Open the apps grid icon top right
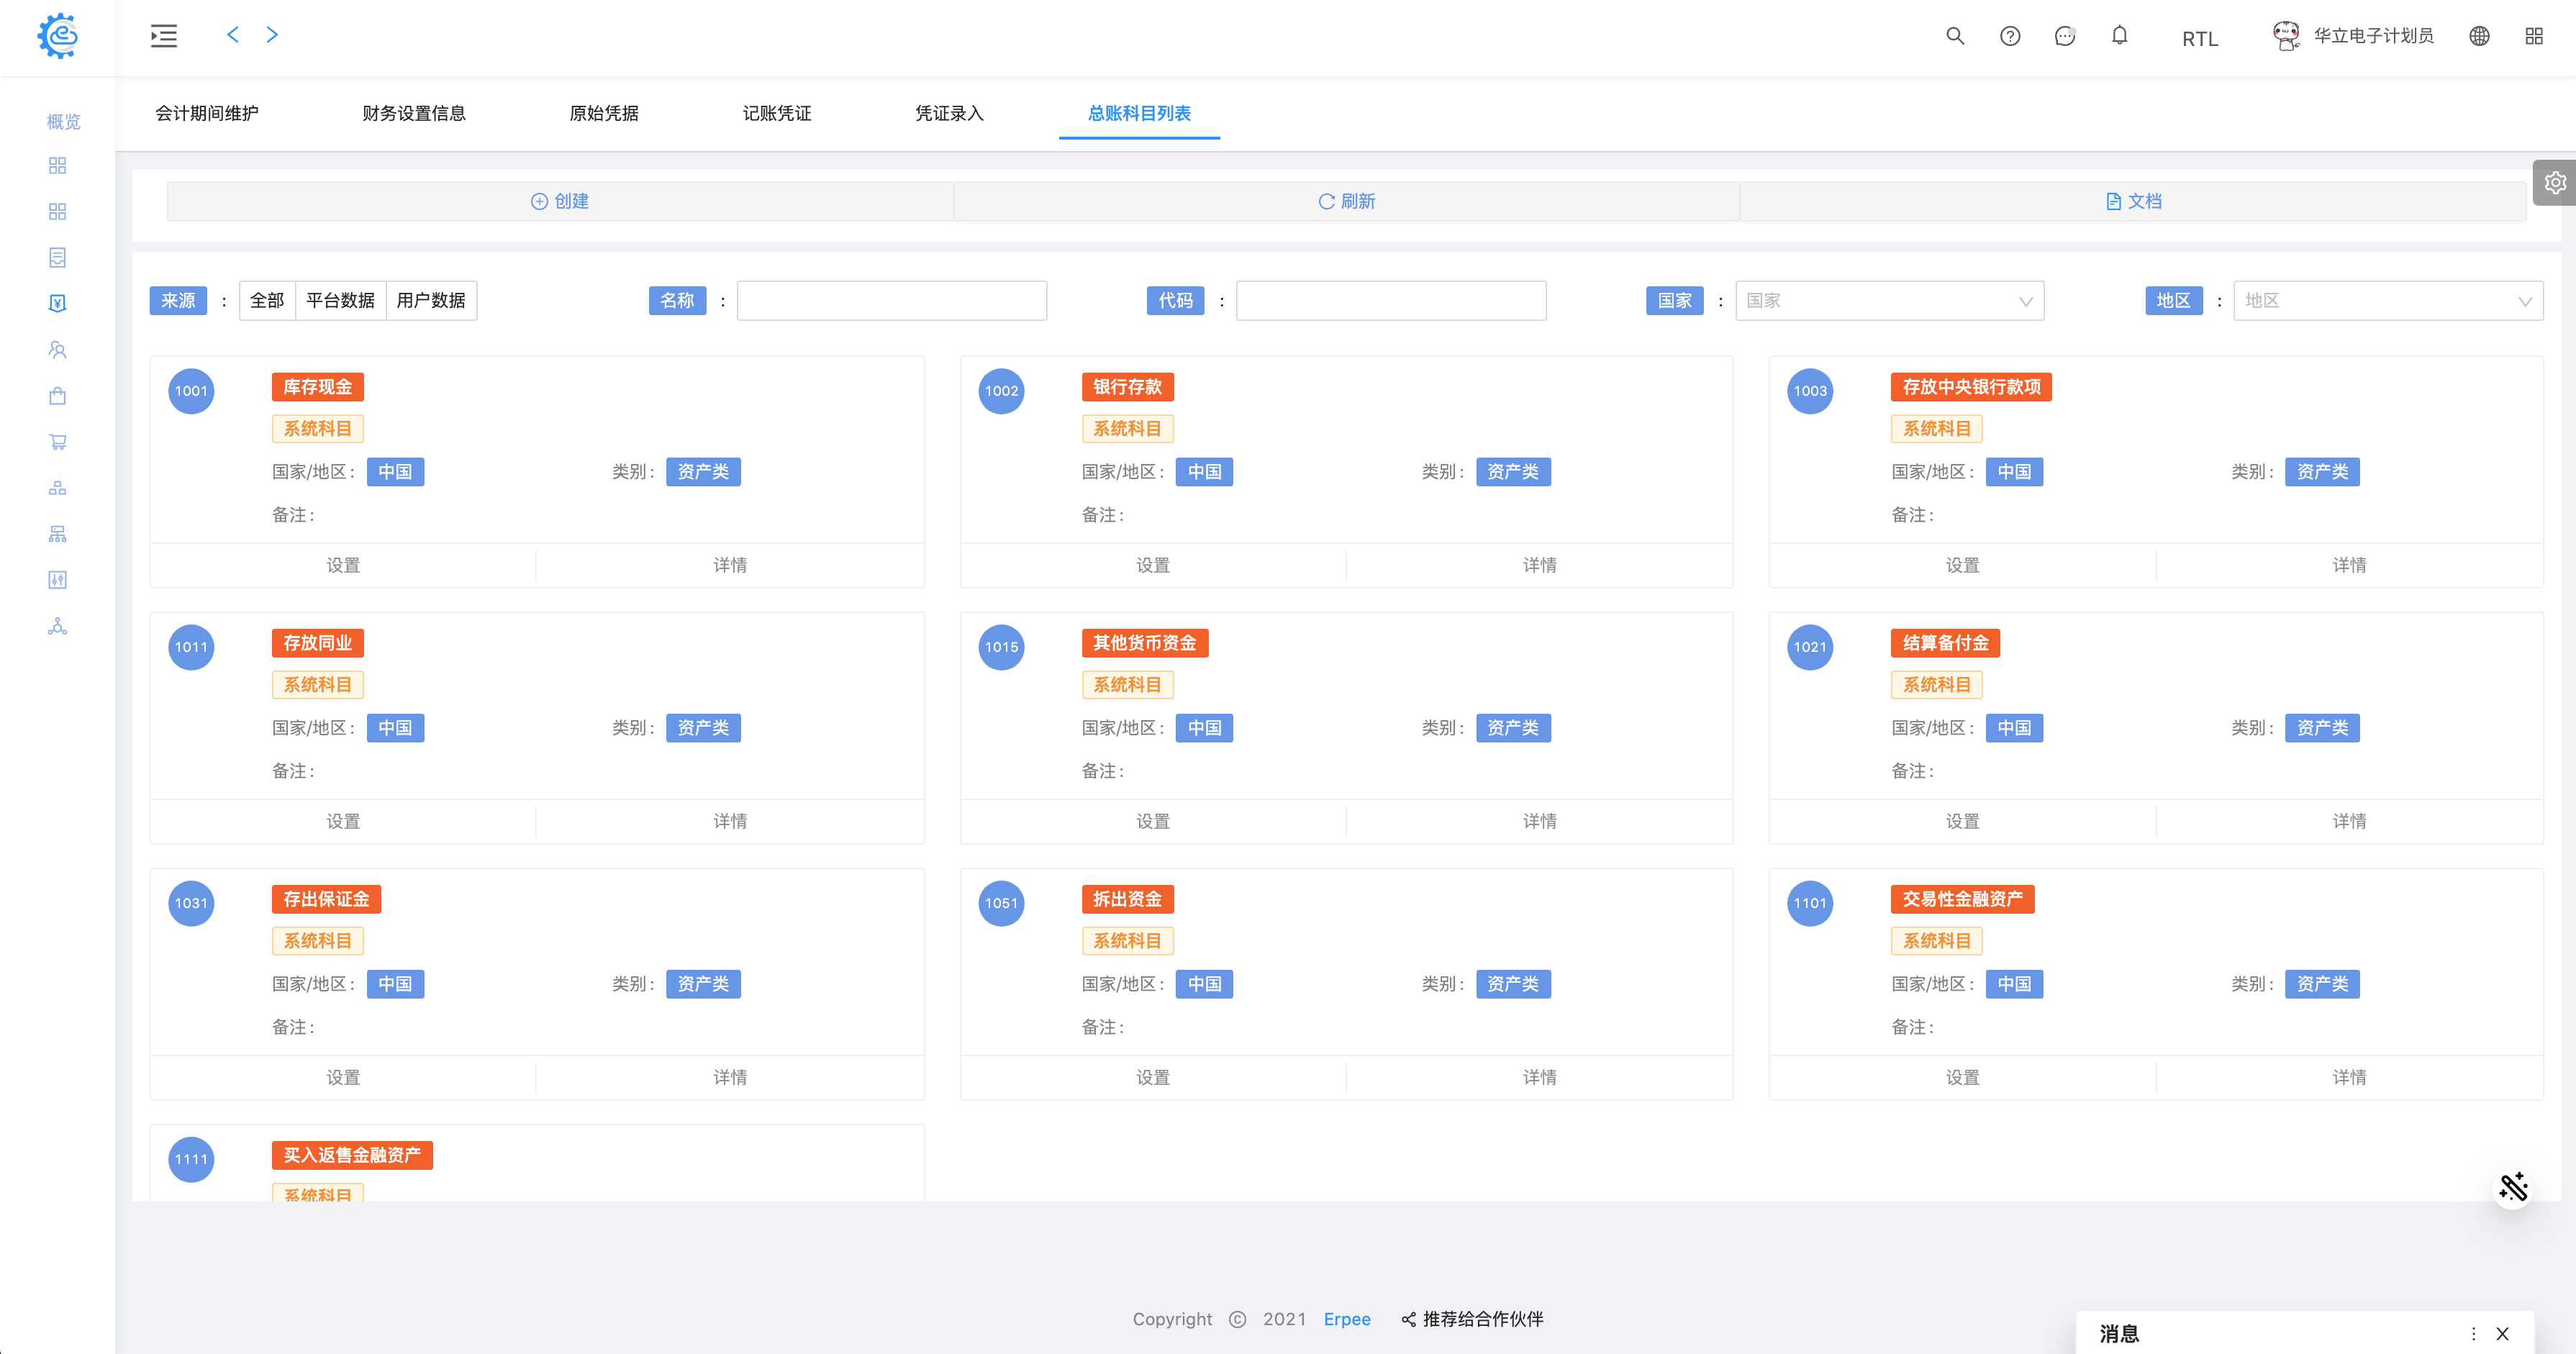2576x1354 pixels. (x=2533, y=36)
